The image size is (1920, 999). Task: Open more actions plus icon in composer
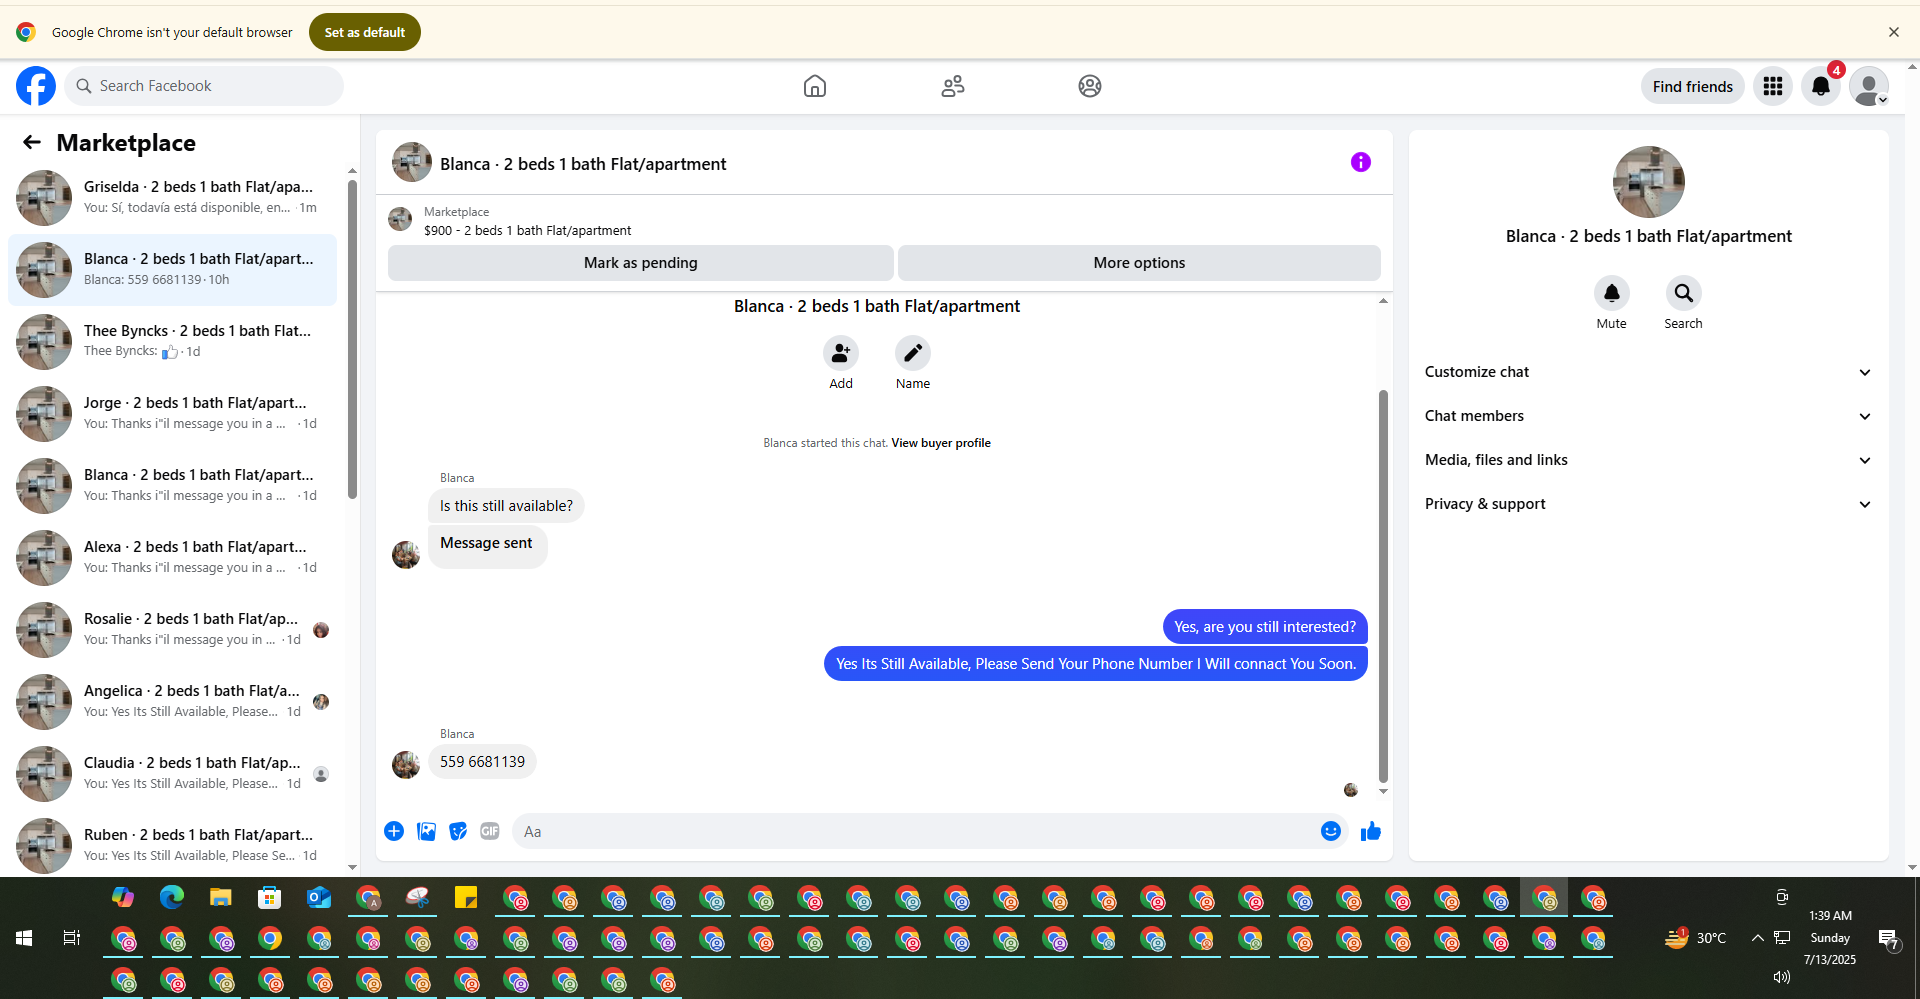[x=394, y=831]
